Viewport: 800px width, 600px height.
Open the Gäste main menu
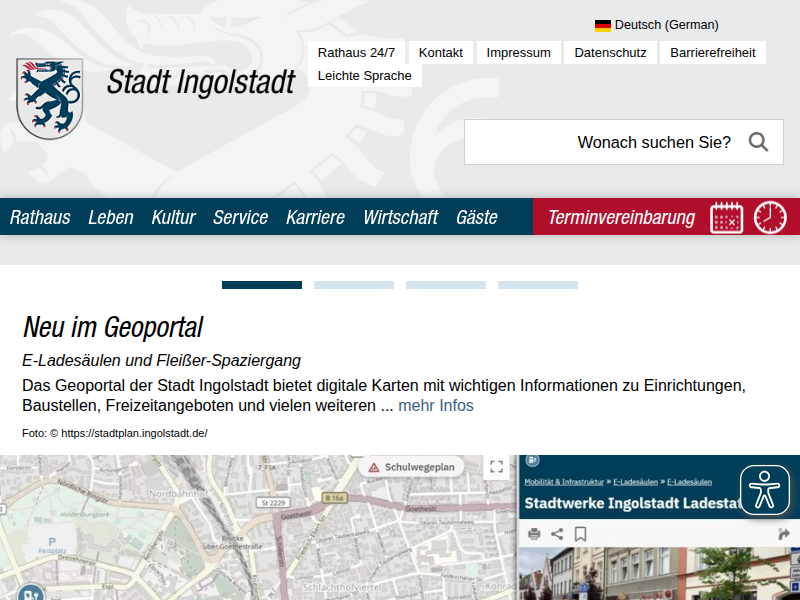[x=477, y=217]
